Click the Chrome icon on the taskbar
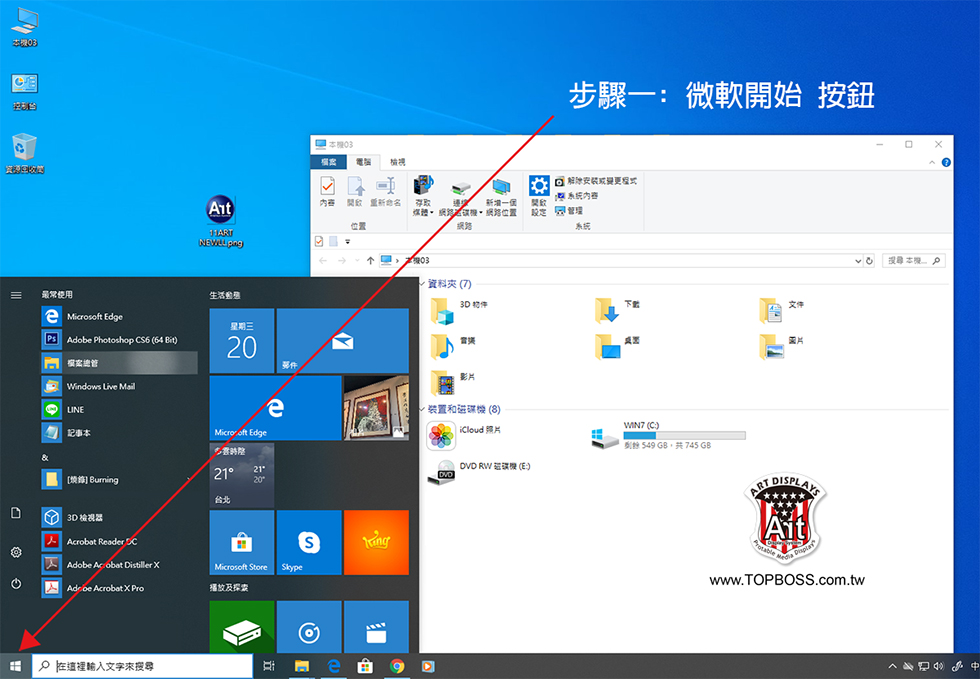The image size is (980, 679). (x=397, y=665)
